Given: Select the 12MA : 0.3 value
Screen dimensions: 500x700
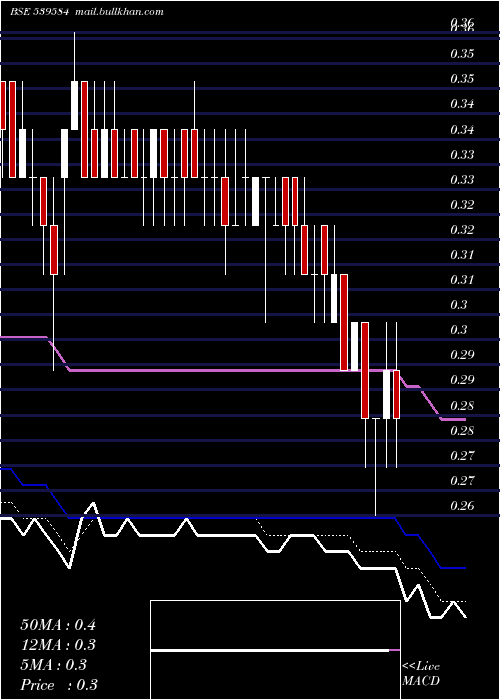Looking at the screenshot, I should [x=58, y=645].
